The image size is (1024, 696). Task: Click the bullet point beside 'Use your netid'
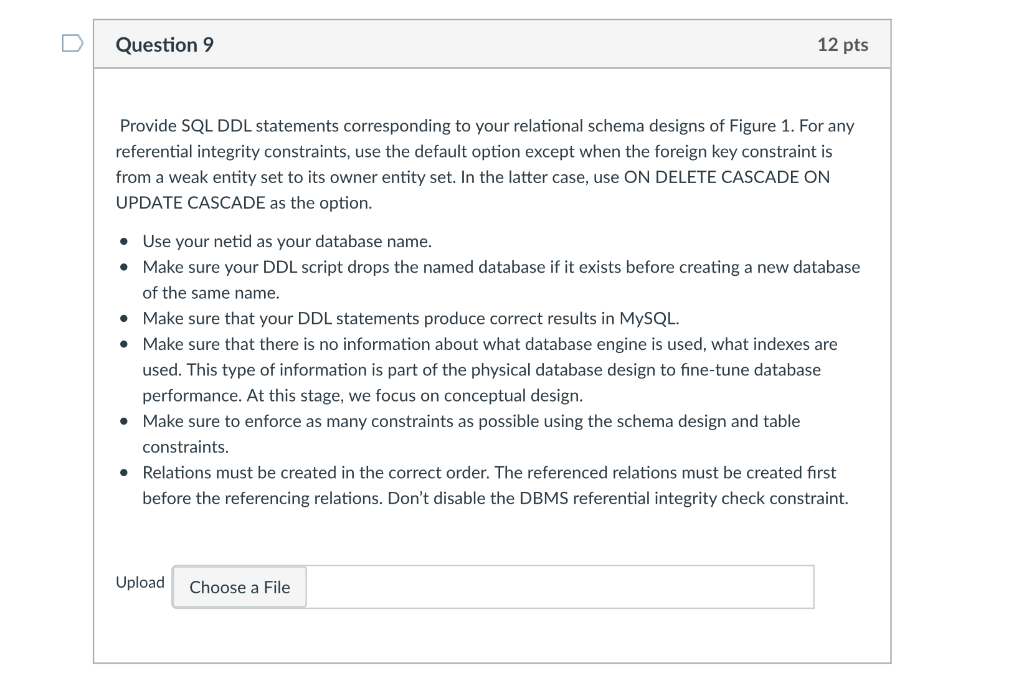(x=123, y=241)
